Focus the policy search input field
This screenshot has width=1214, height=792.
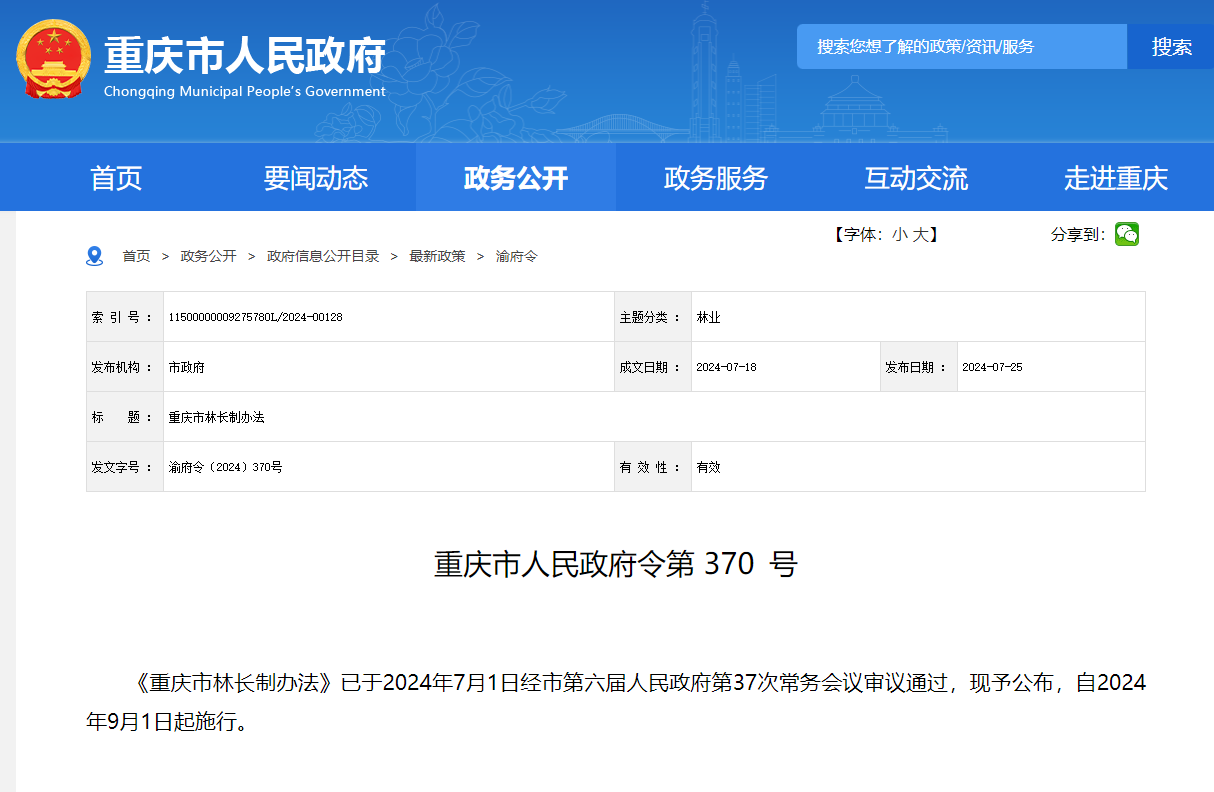pos(961,47)
